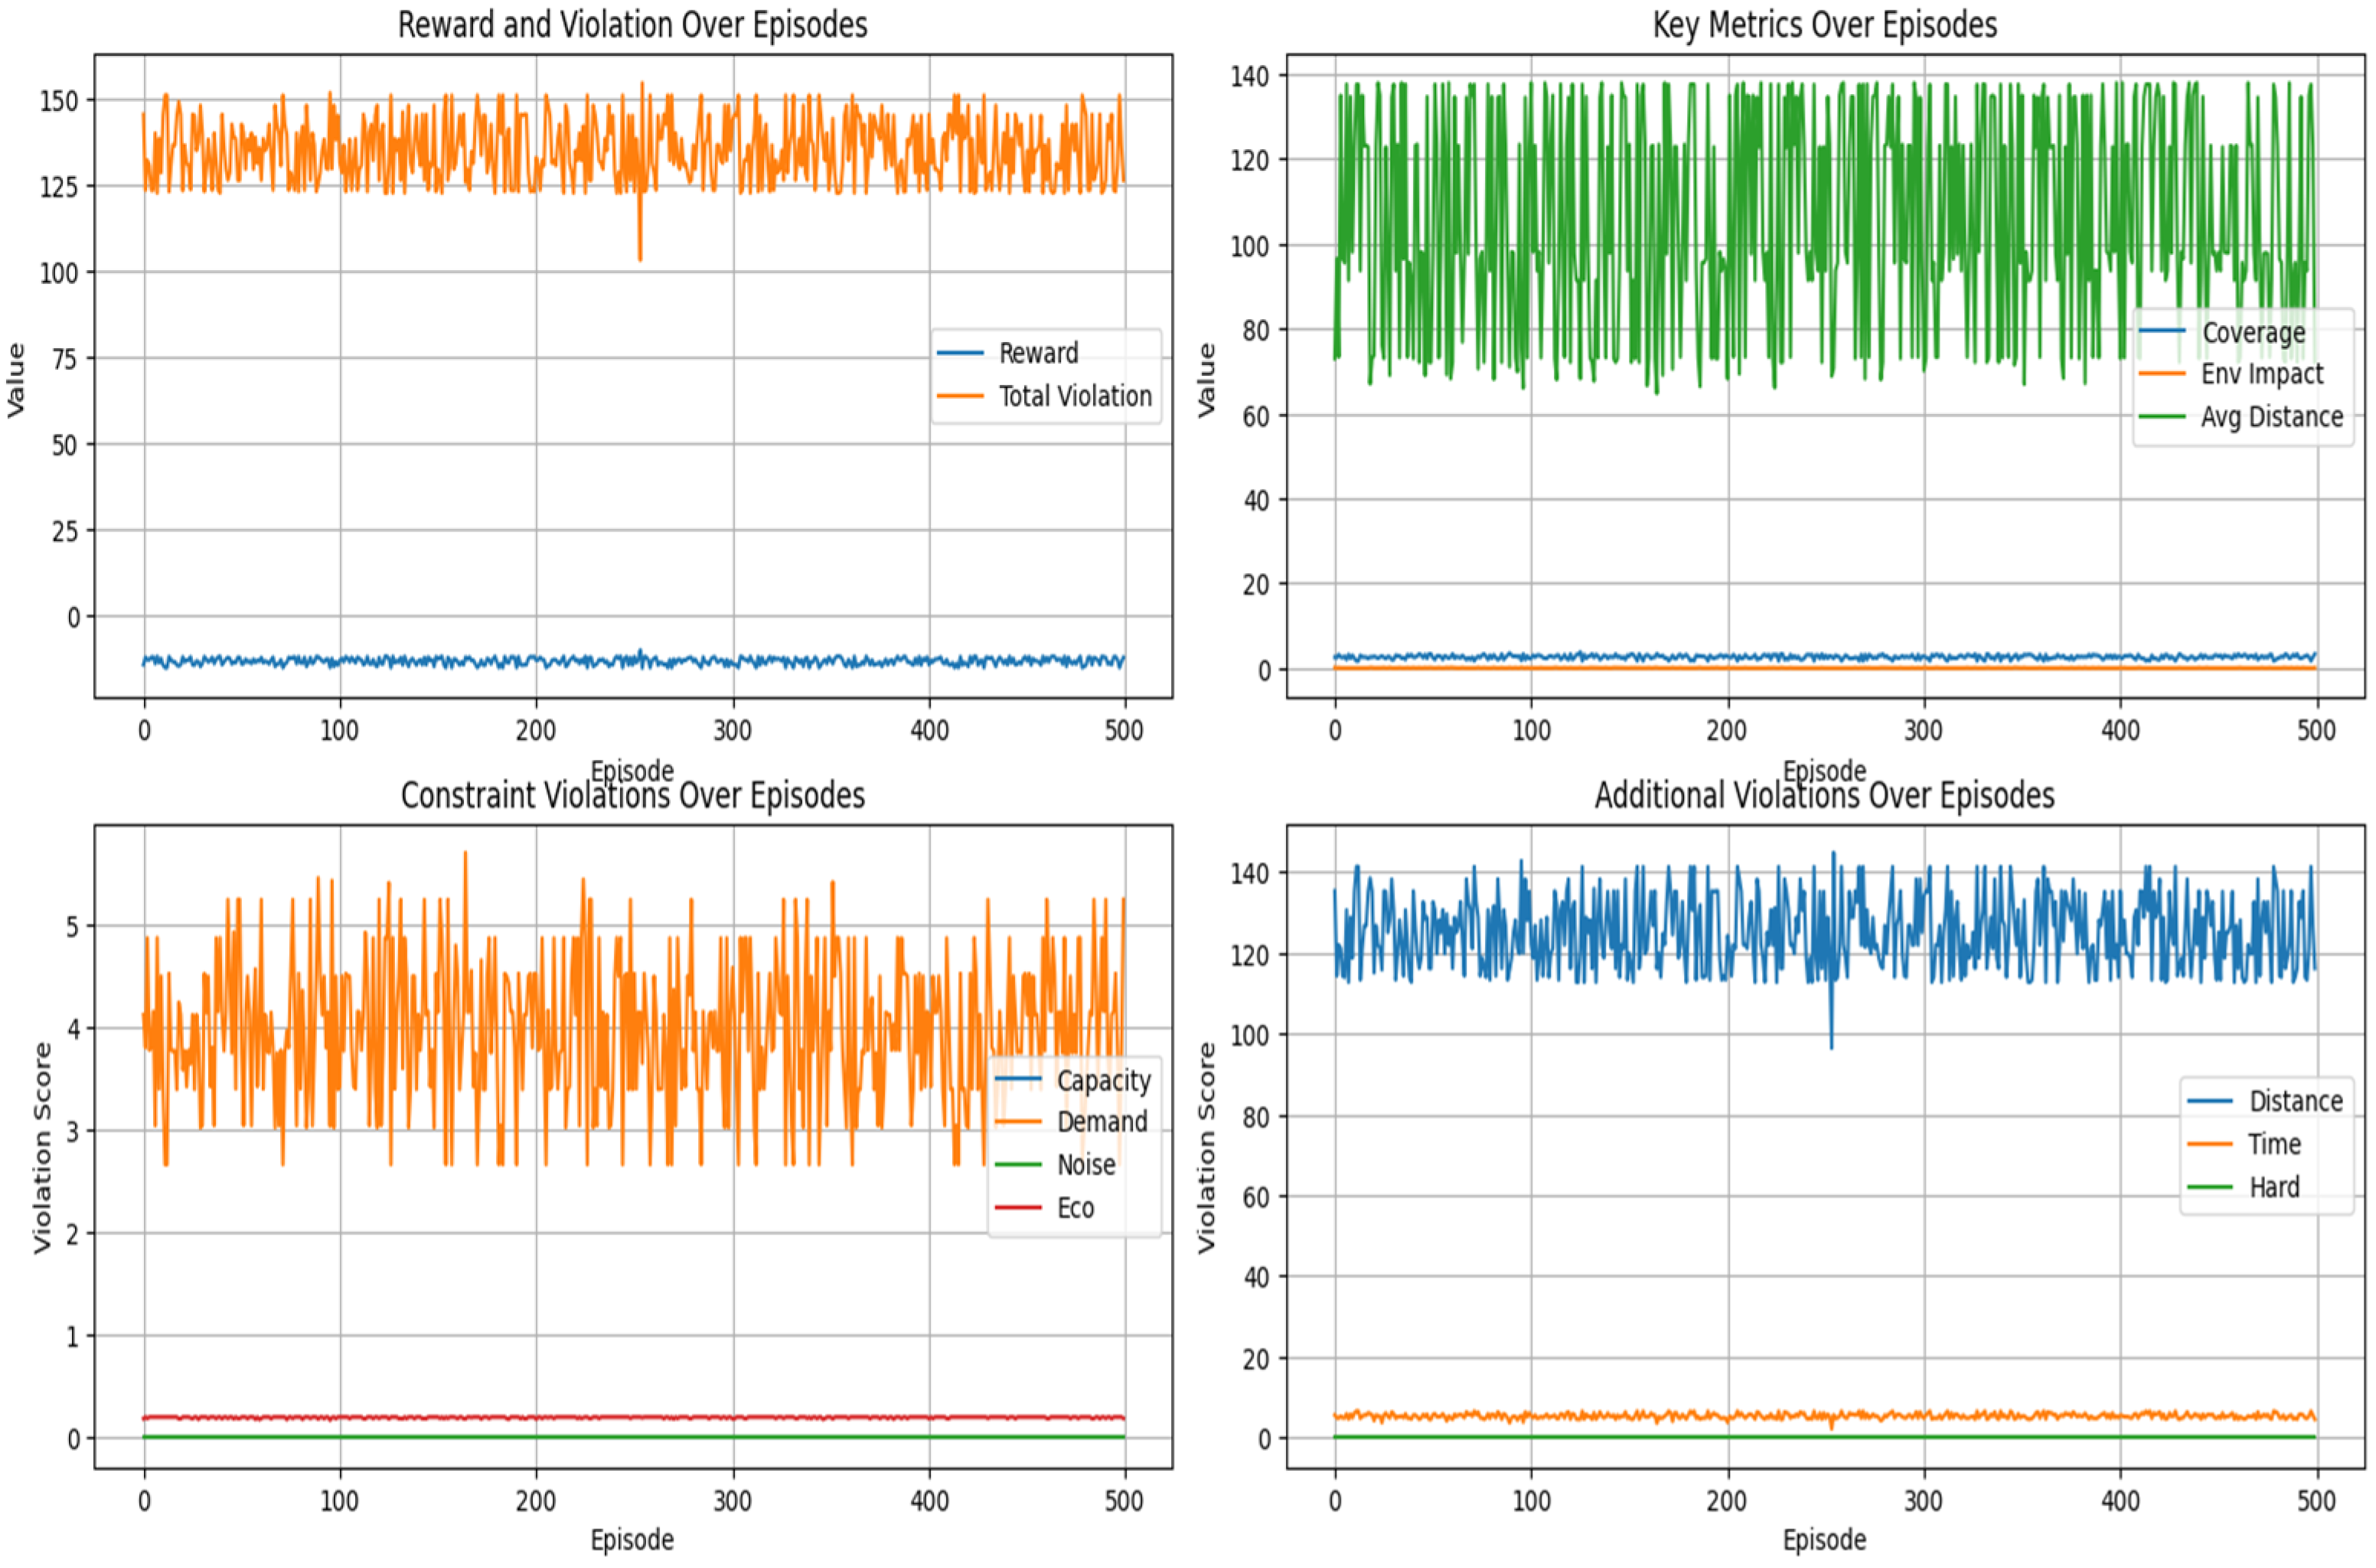Click the Time legend entry
Image resolution: width=2376 pixels, height=1568 pixels.
2274,1144
